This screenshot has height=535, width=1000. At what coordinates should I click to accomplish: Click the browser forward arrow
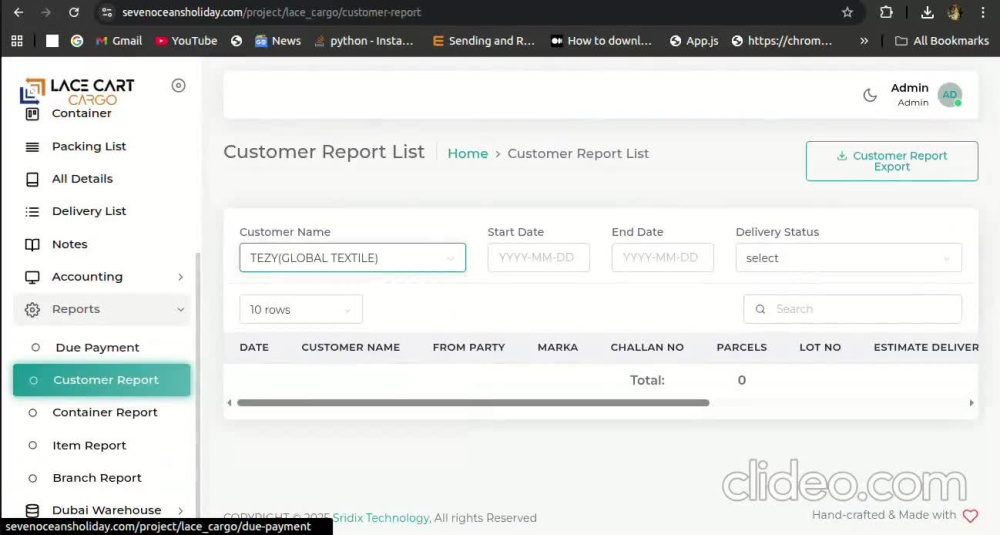point(46,12)
